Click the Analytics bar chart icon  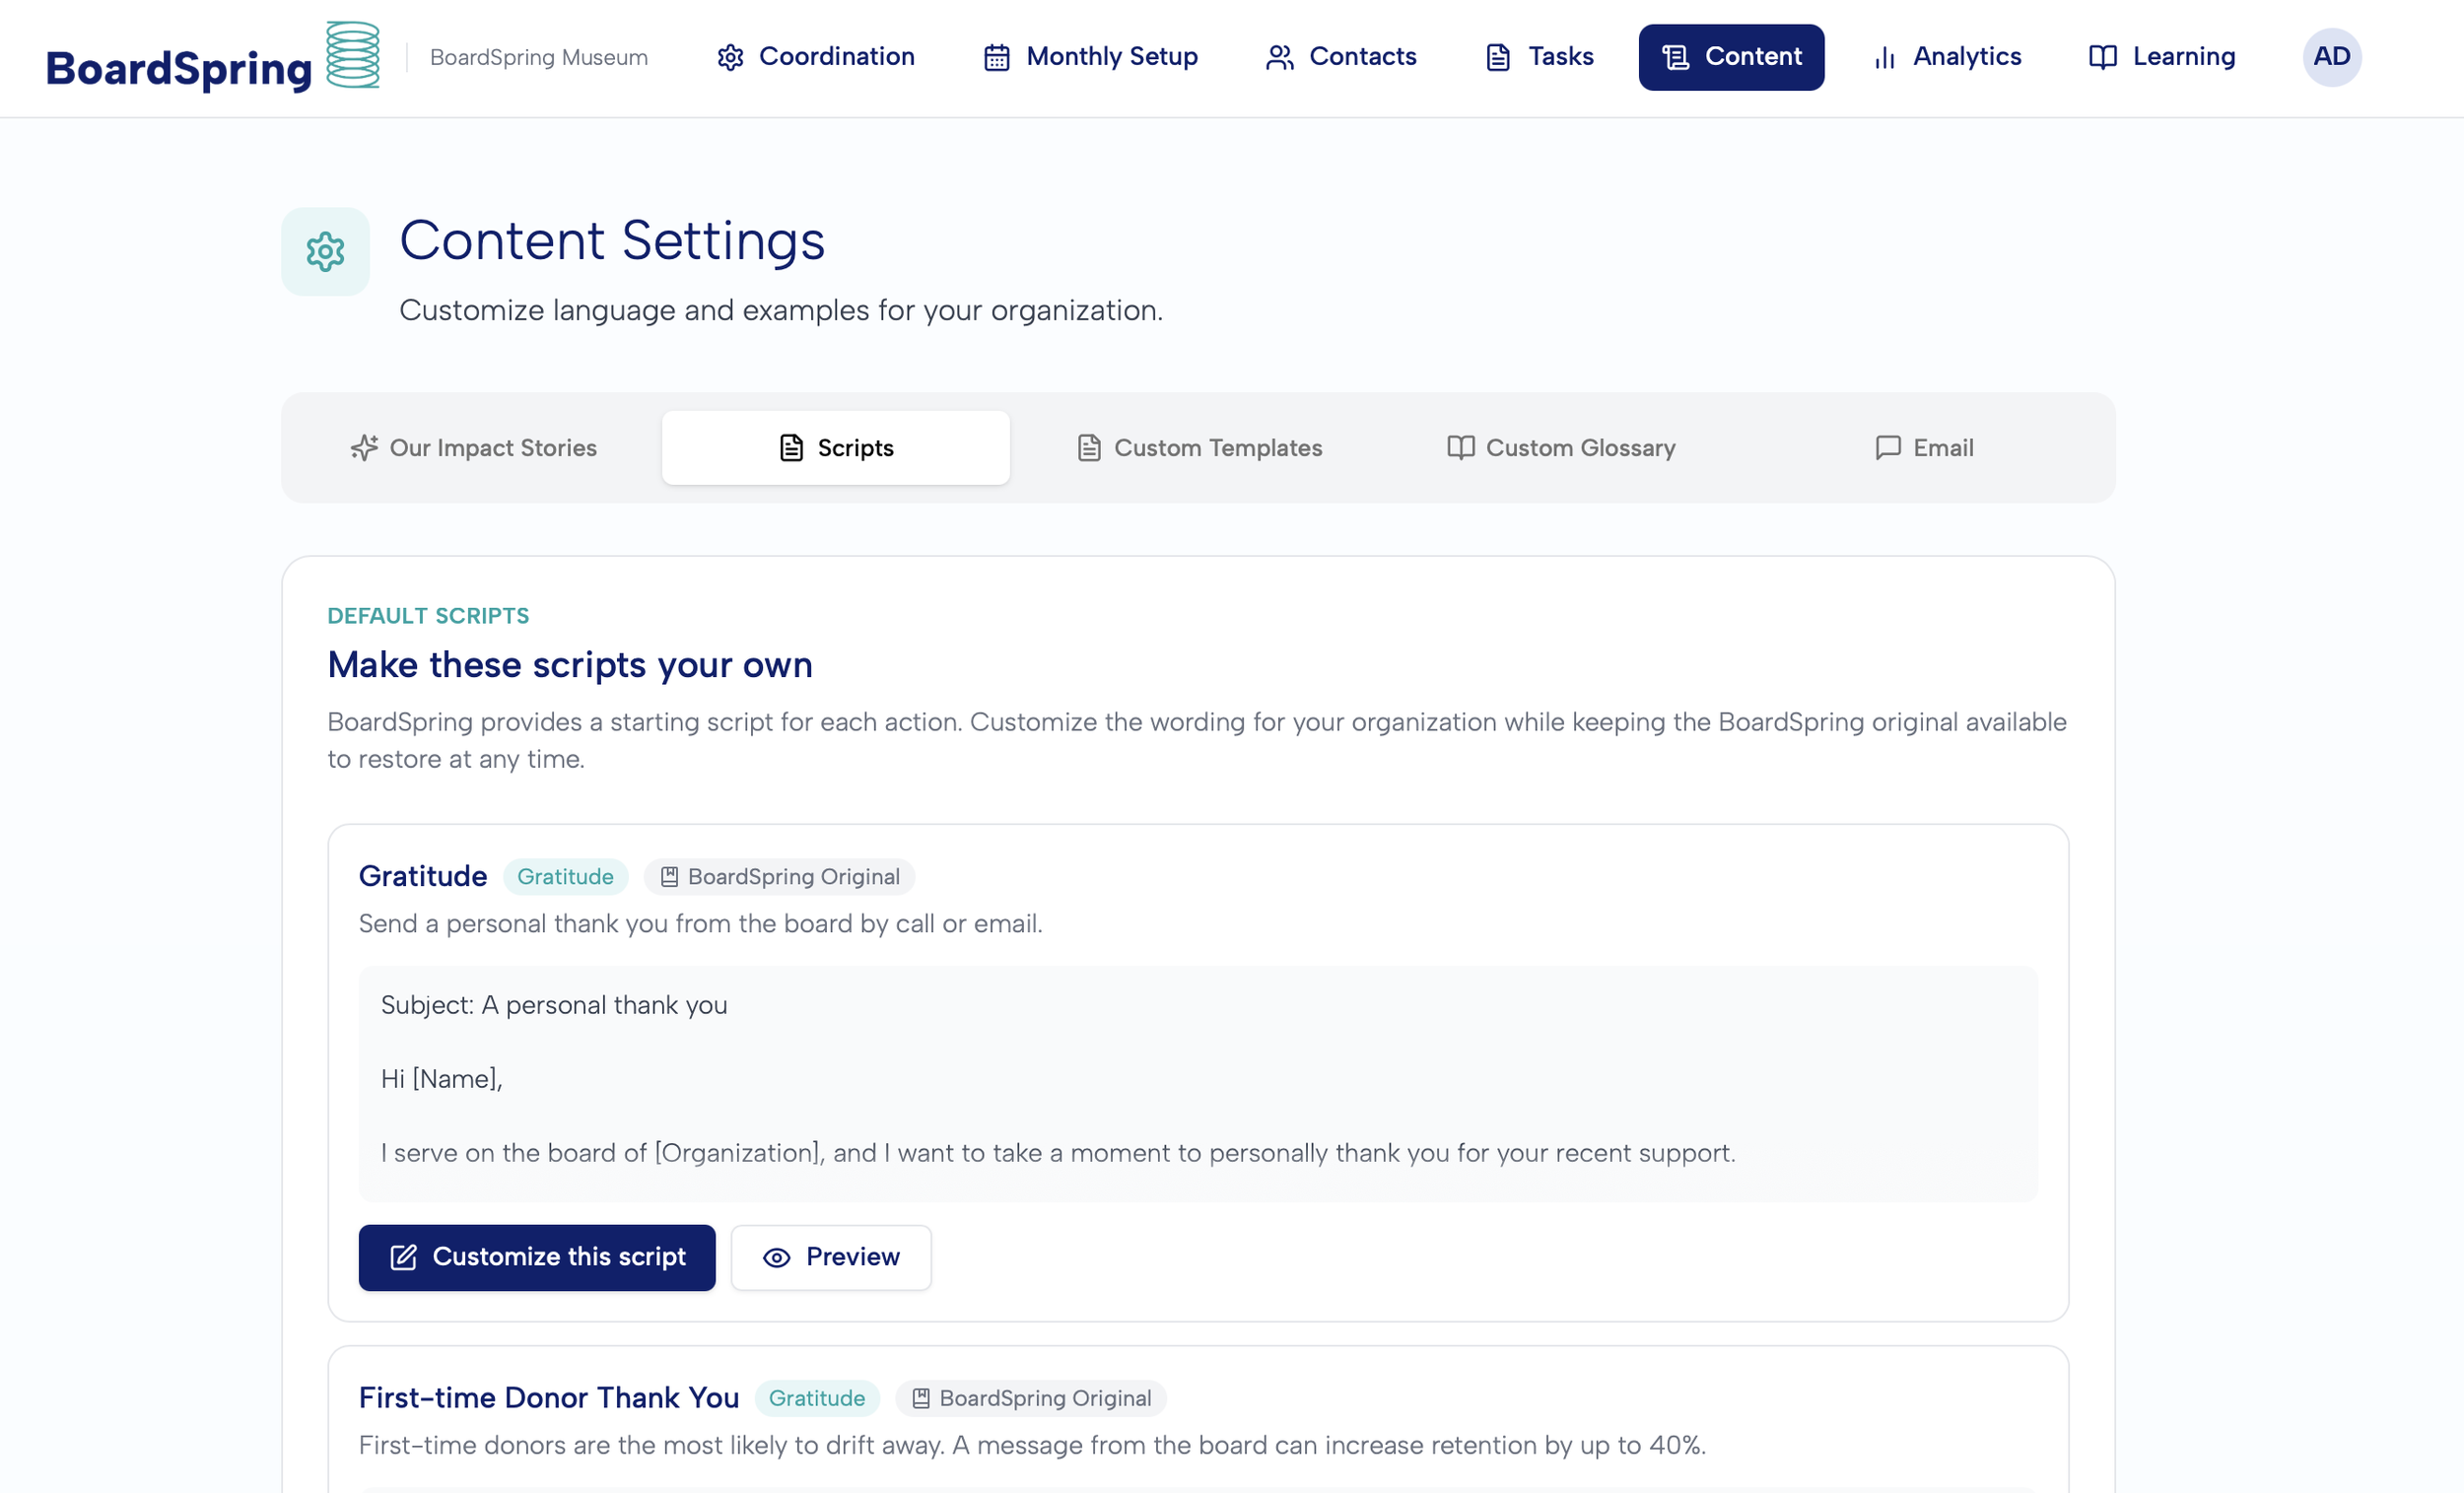[1885, 58]
